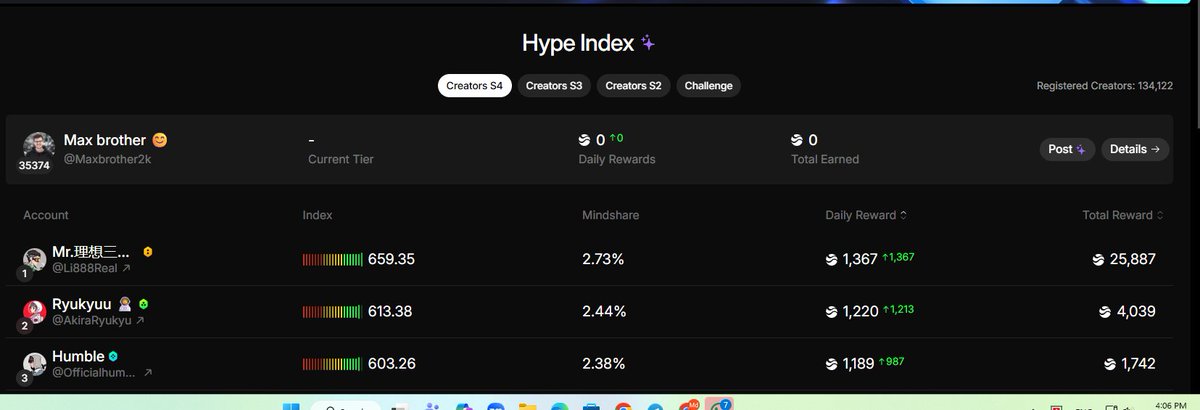Screen dimensions: 1200x410
Task: Click the Humble avatar ranked 3
Action: [x=35, y=362]
